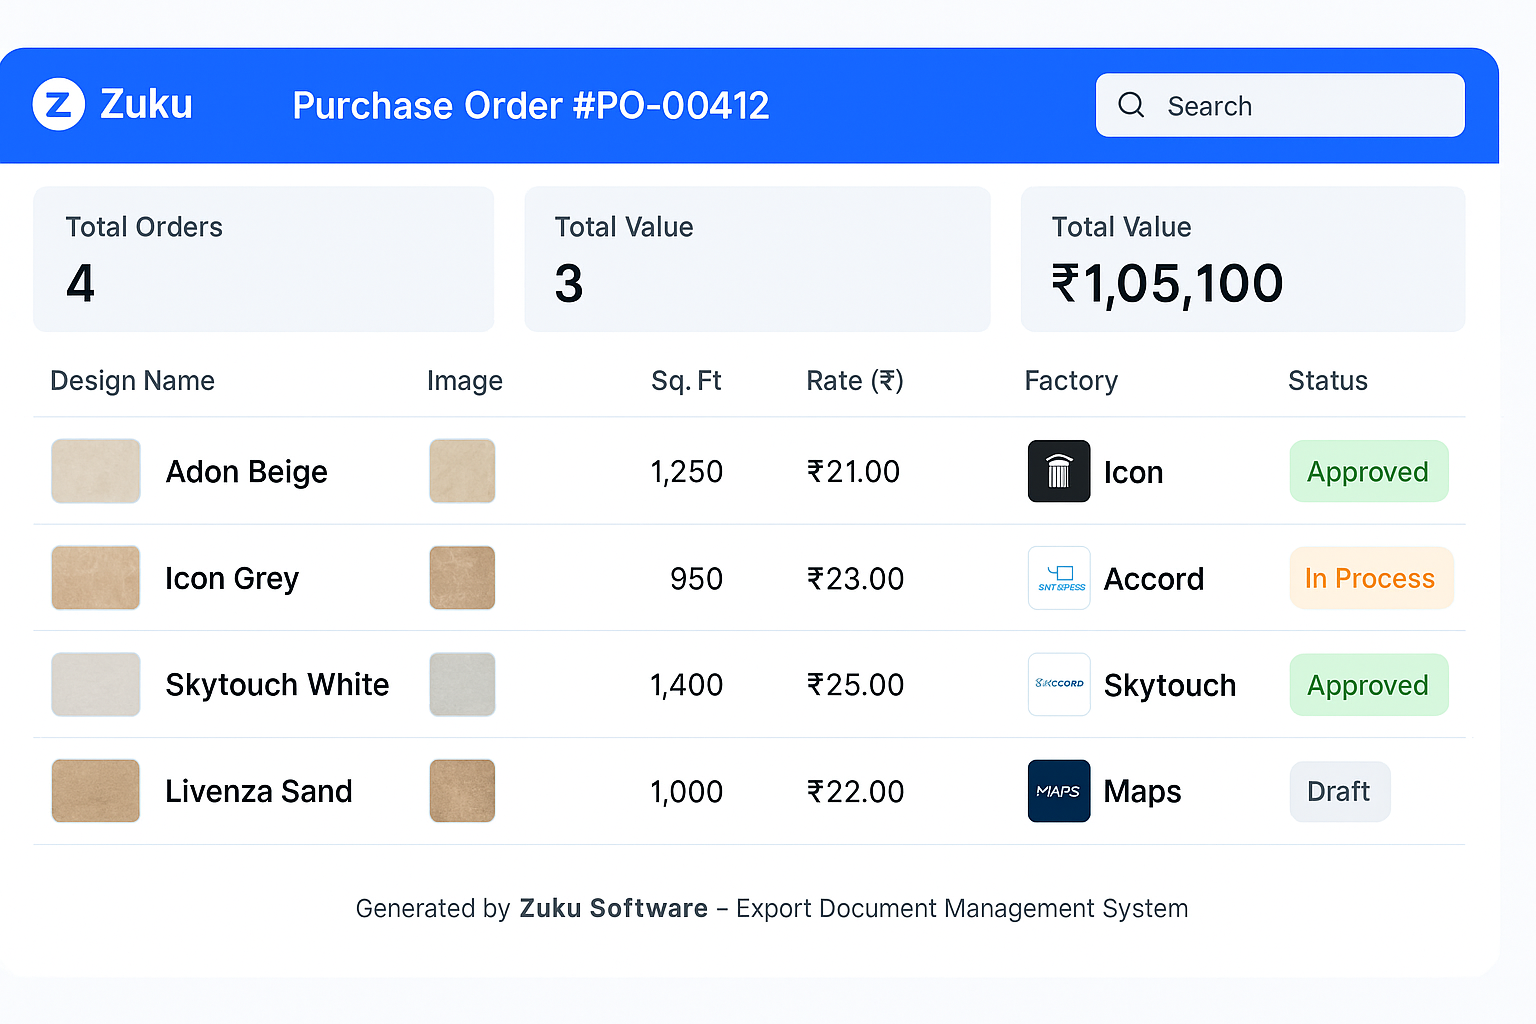Click the search magnifier icon
This screenshot has height=1024, width=1536.
[1131, 104]
